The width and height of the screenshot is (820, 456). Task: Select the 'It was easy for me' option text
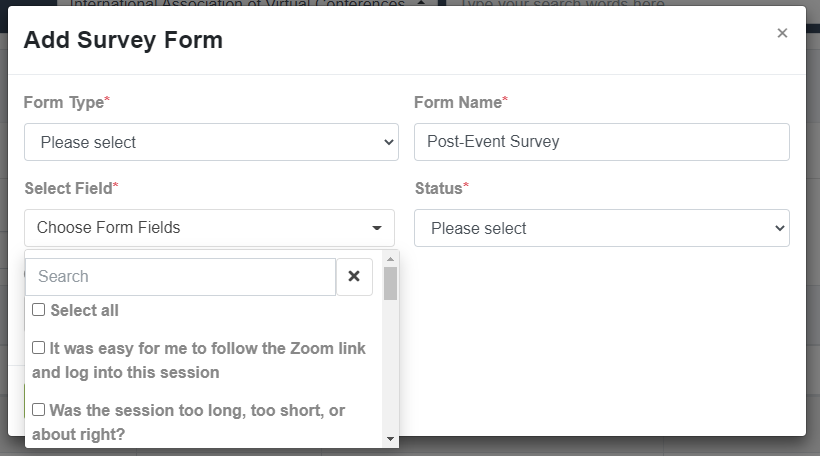click(x=199, y=360)
